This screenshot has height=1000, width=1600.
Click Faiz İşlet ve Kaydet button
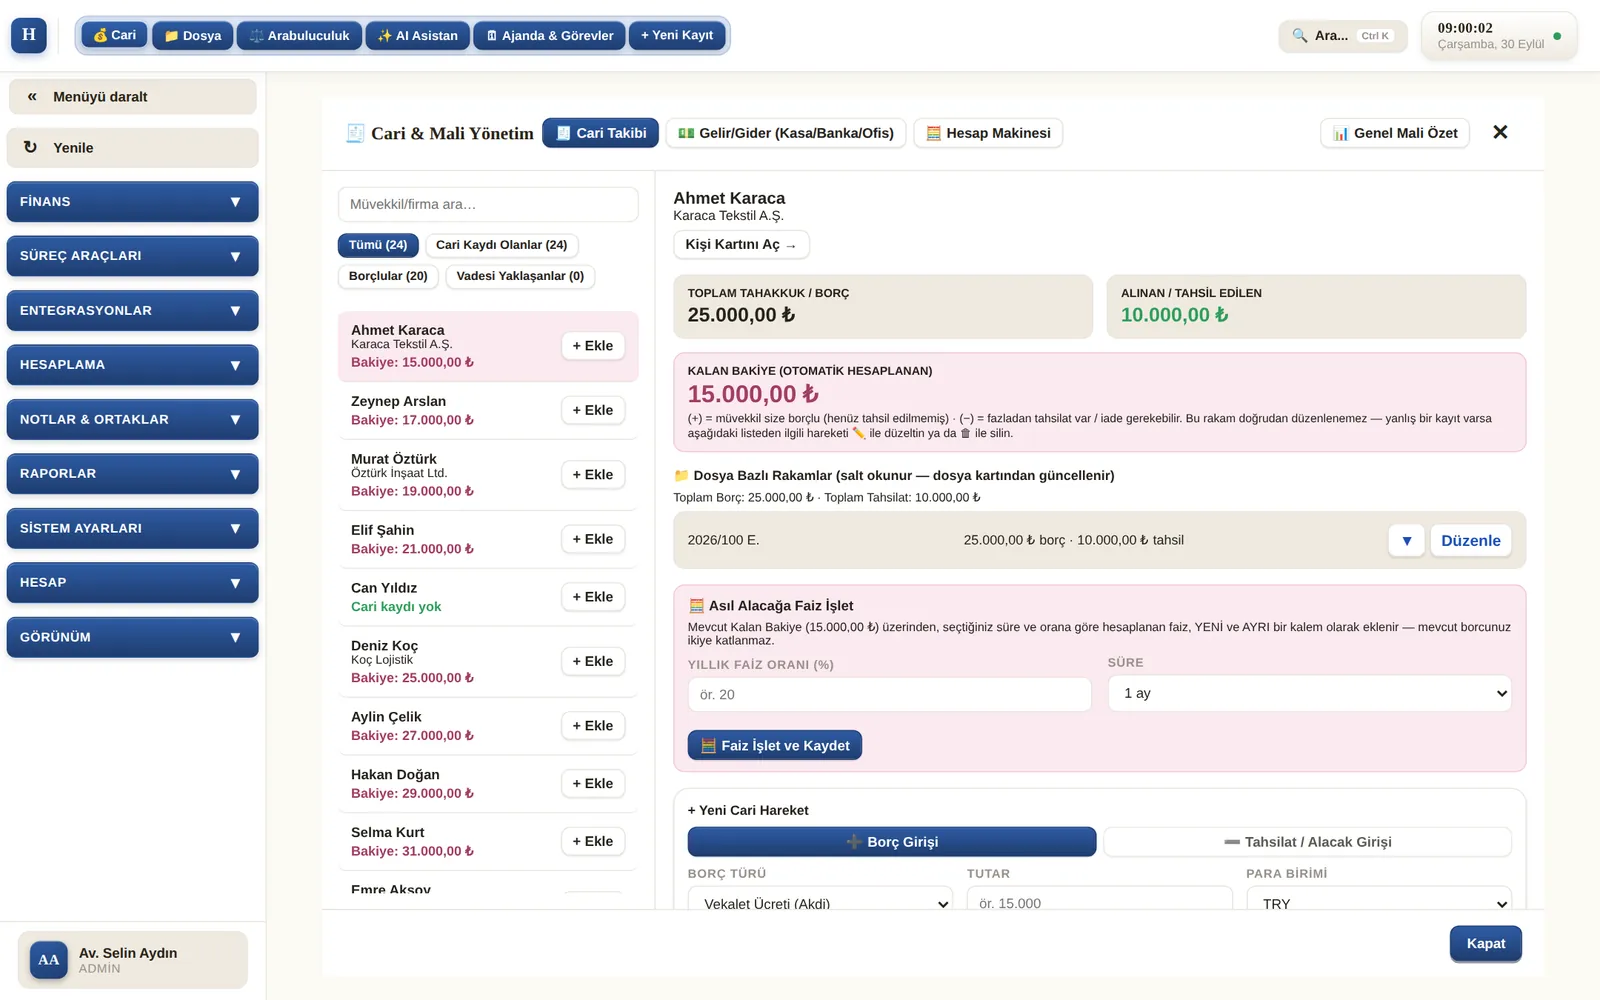[x=775, y=745]
